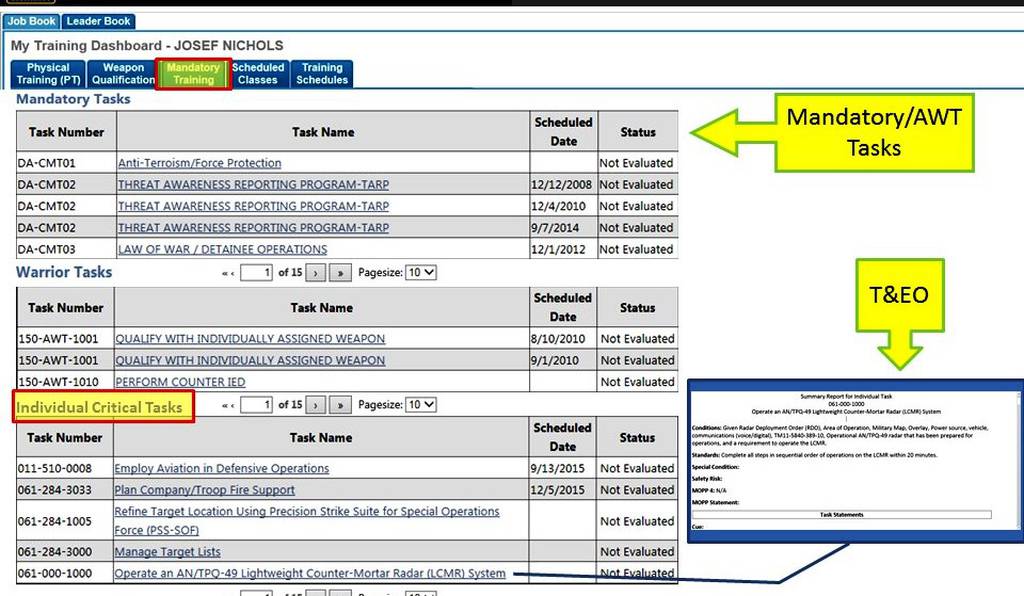Image resolution: width=1024 pixels, height=596 pixels.
Task: Select task number cell 061-284-3033
Action: click(x=65, y=490)
